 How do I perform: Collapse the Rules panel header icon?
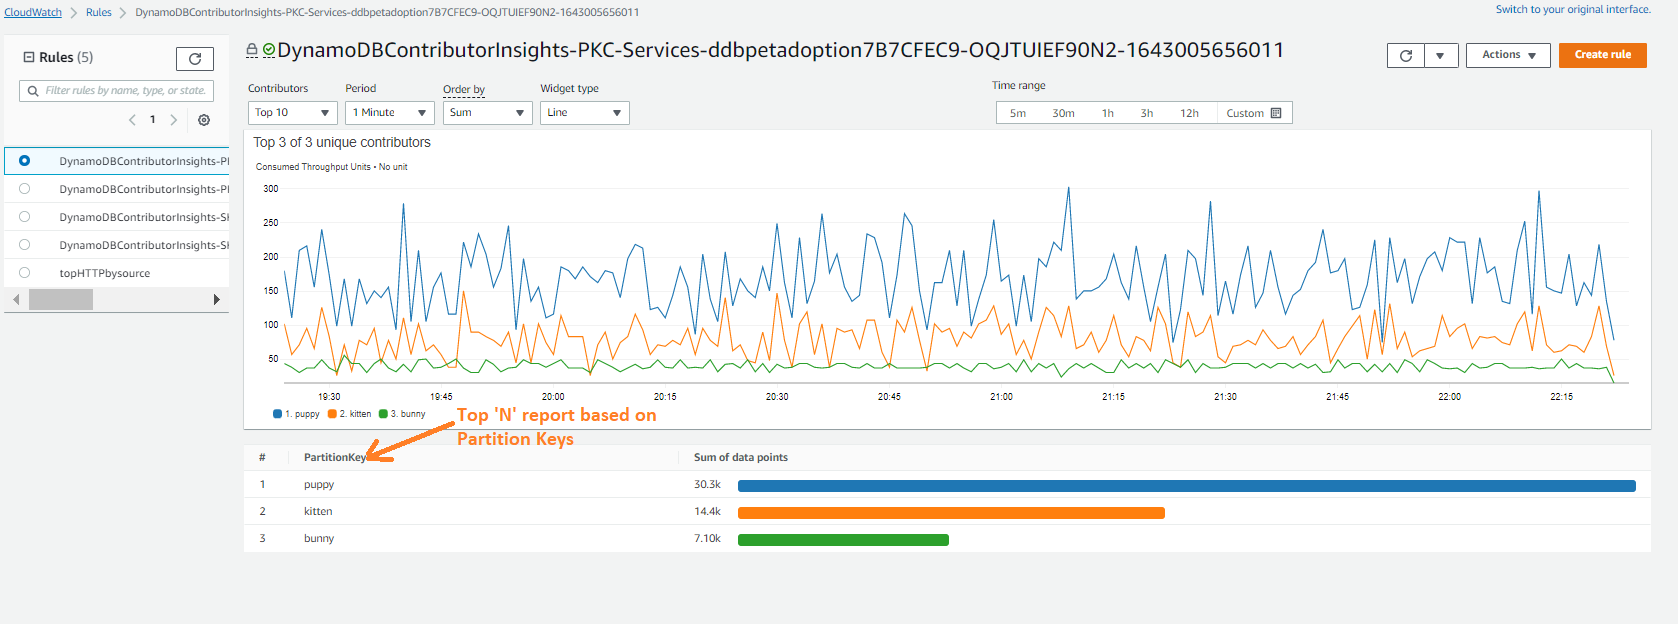tap(29, 57)
